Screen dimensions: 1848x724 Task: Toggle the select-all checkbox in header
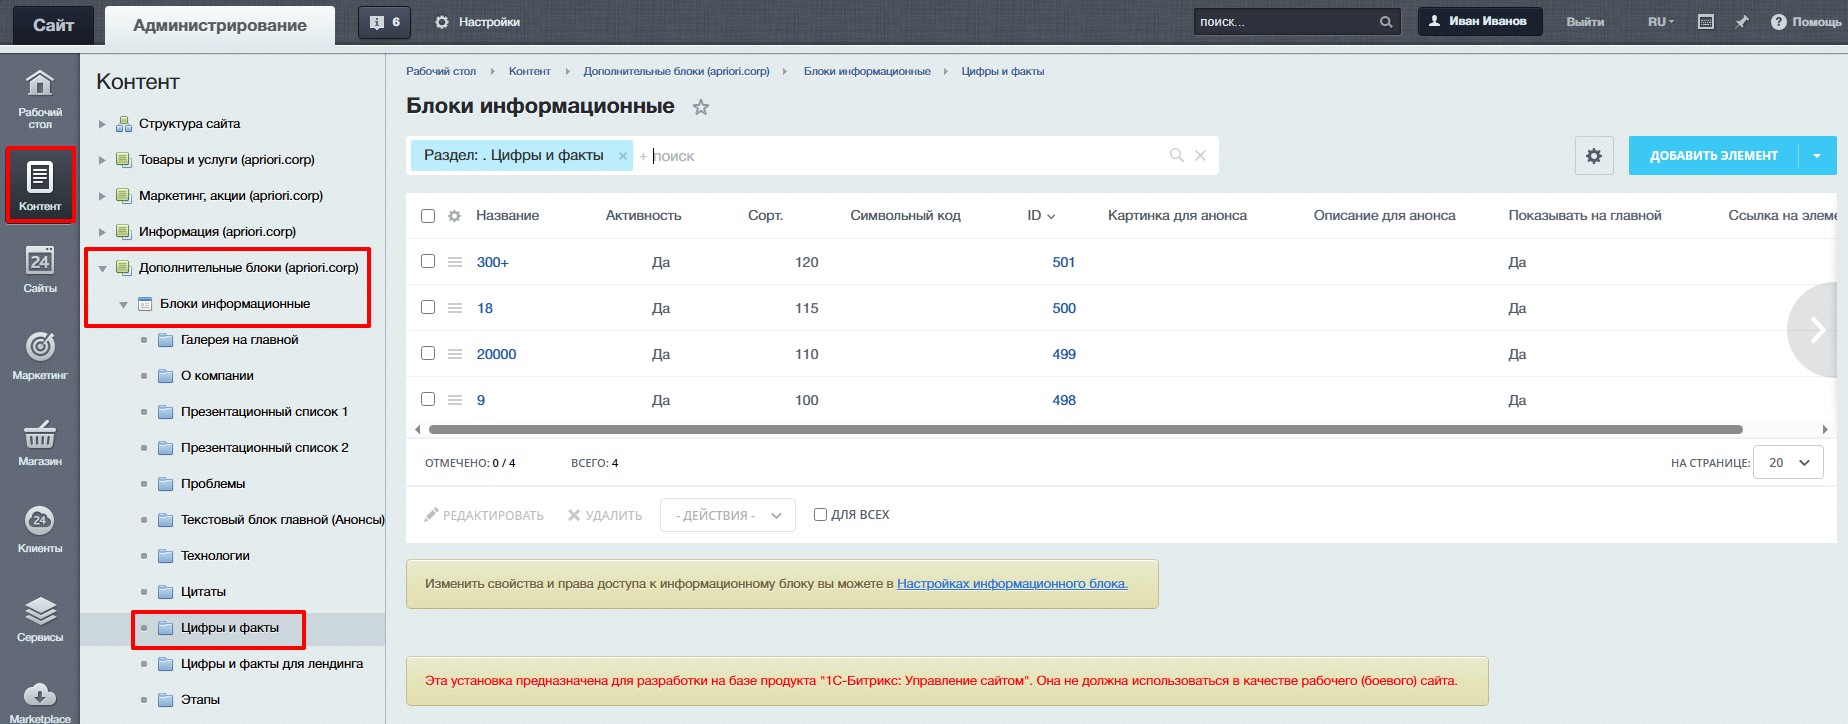click(428, 216)
